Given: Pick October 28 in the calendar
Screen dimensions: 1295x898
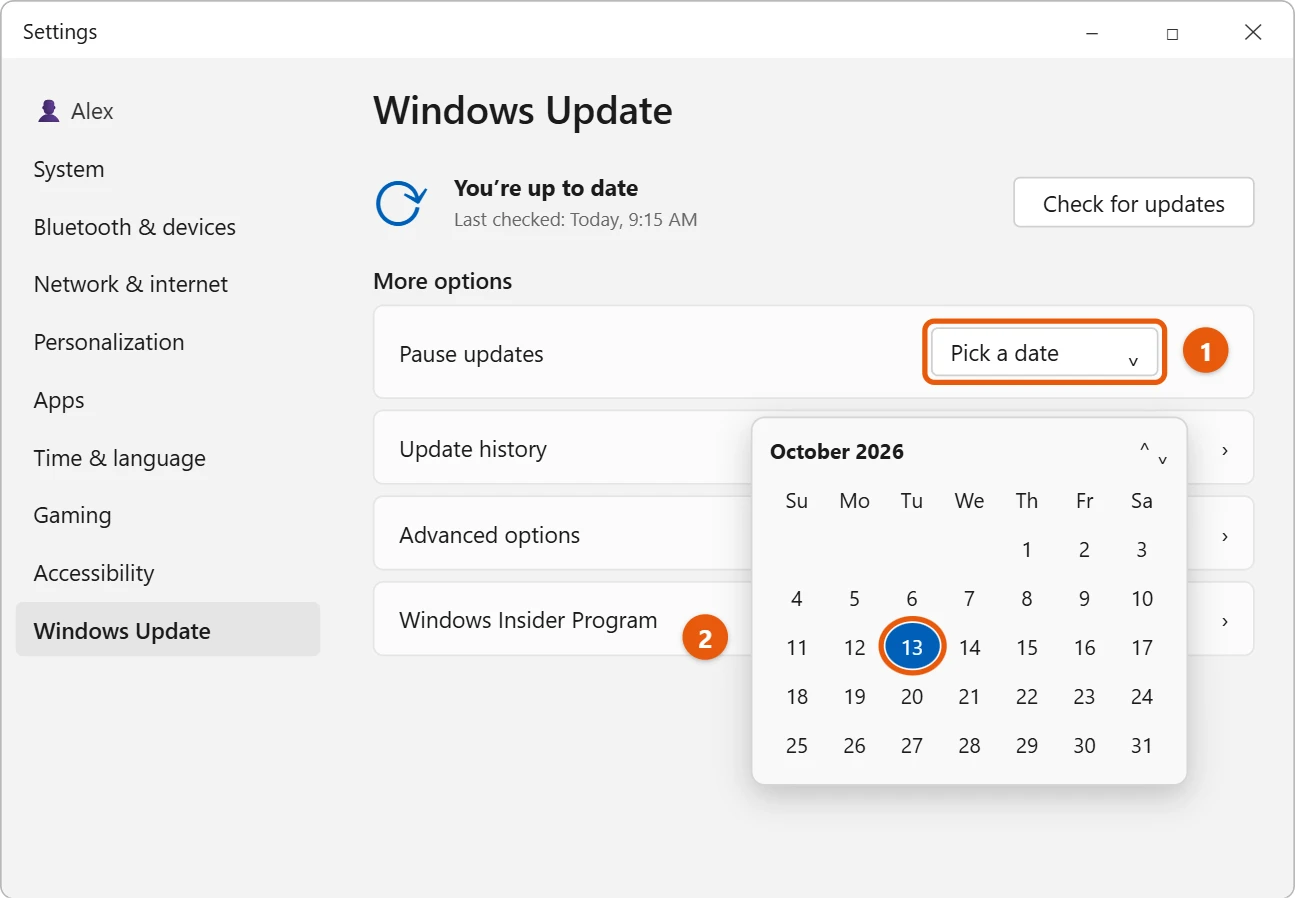Looking at the screenshot, I should click(x=969, y=745).
